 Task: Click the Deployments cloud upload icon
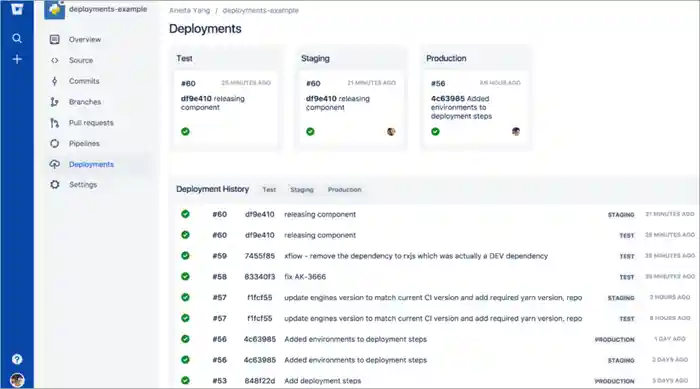click(54, 164)
